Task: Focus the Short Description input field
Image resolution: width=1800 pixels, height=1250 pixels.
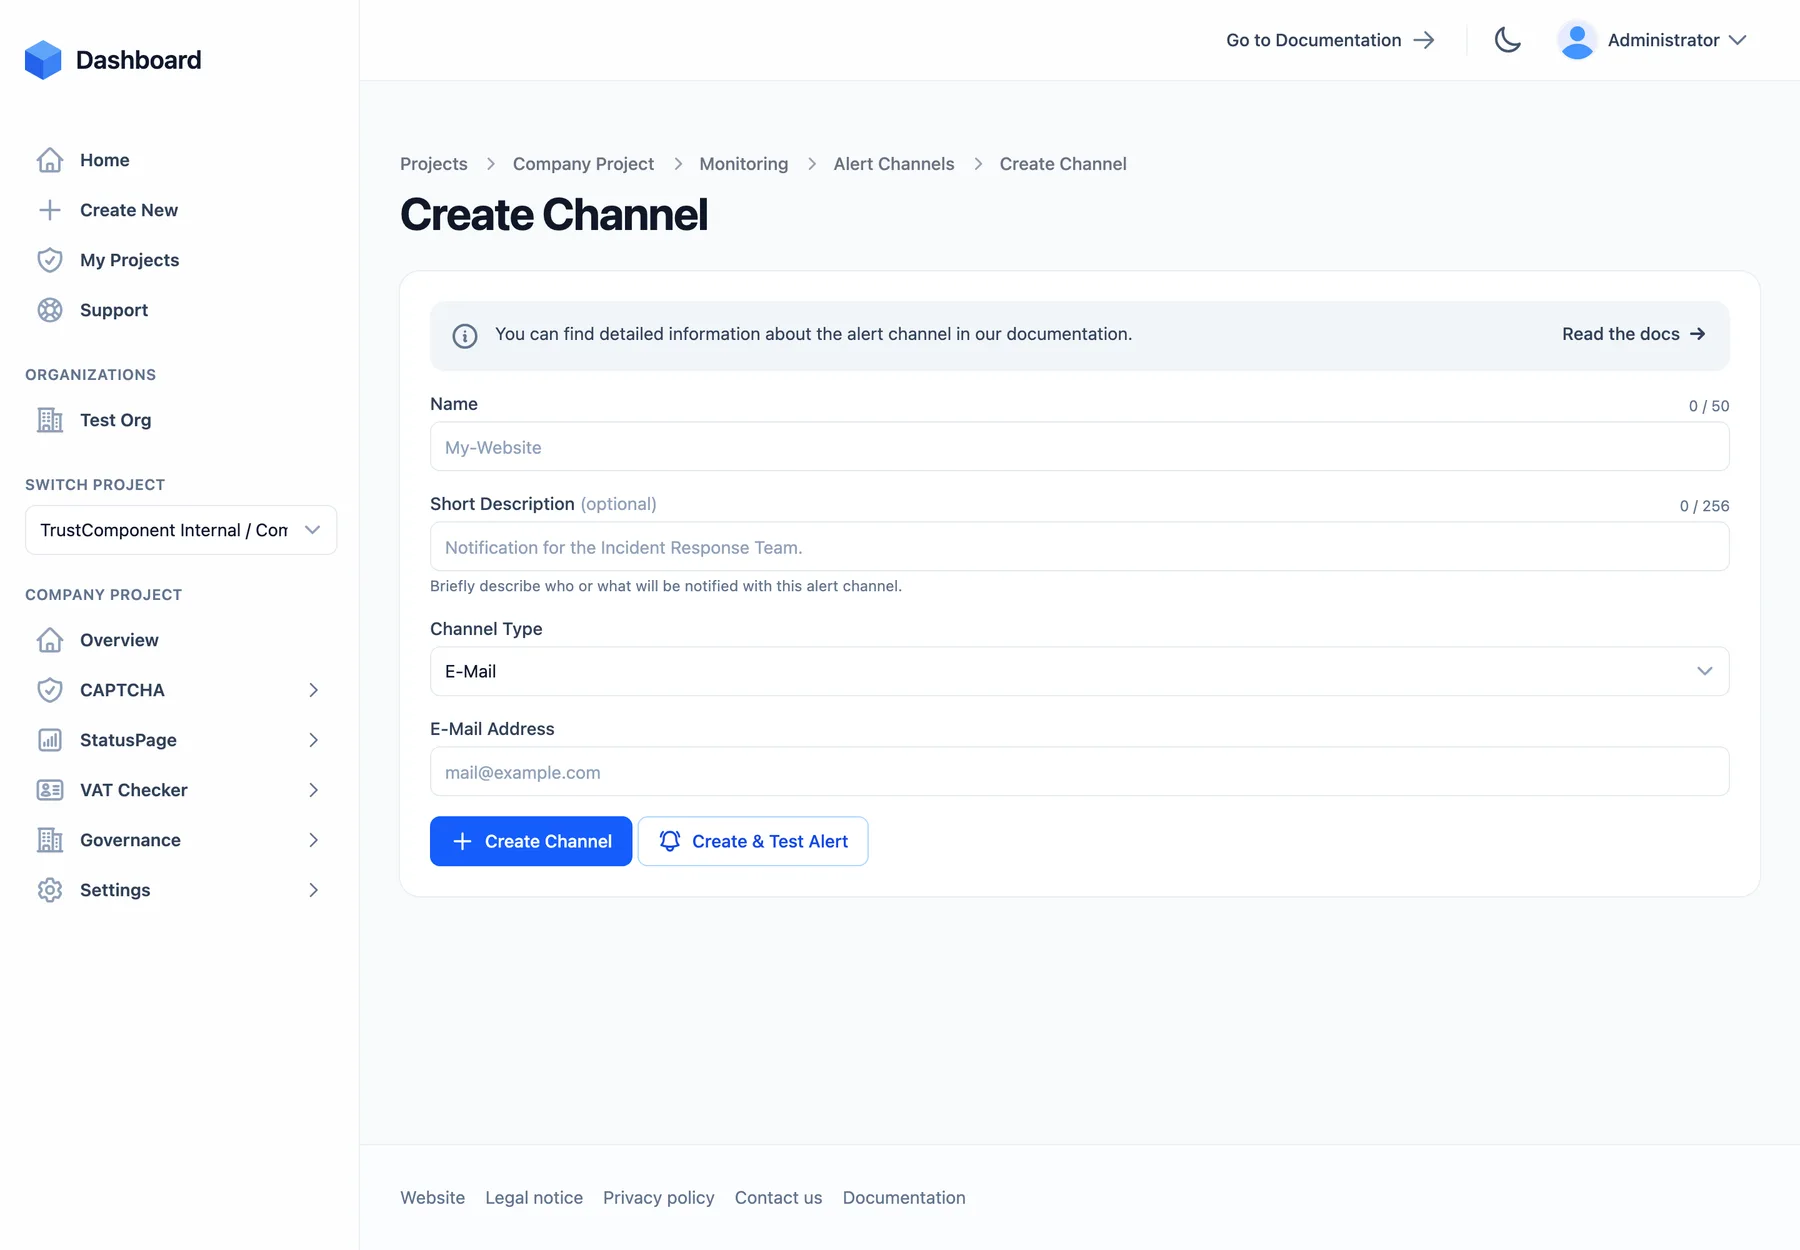Action: tap(1080, 546)
